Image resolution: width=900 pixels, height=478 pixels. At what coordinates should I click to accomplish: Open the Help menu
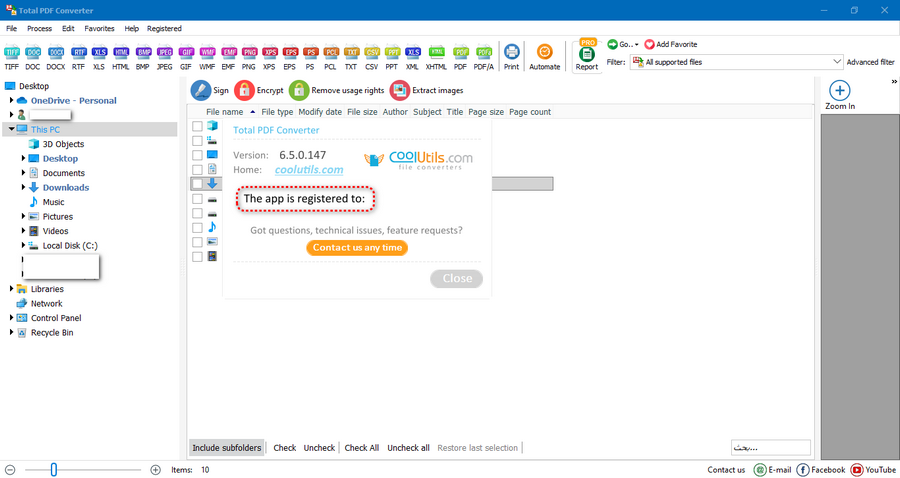click(x=131, y=28)
